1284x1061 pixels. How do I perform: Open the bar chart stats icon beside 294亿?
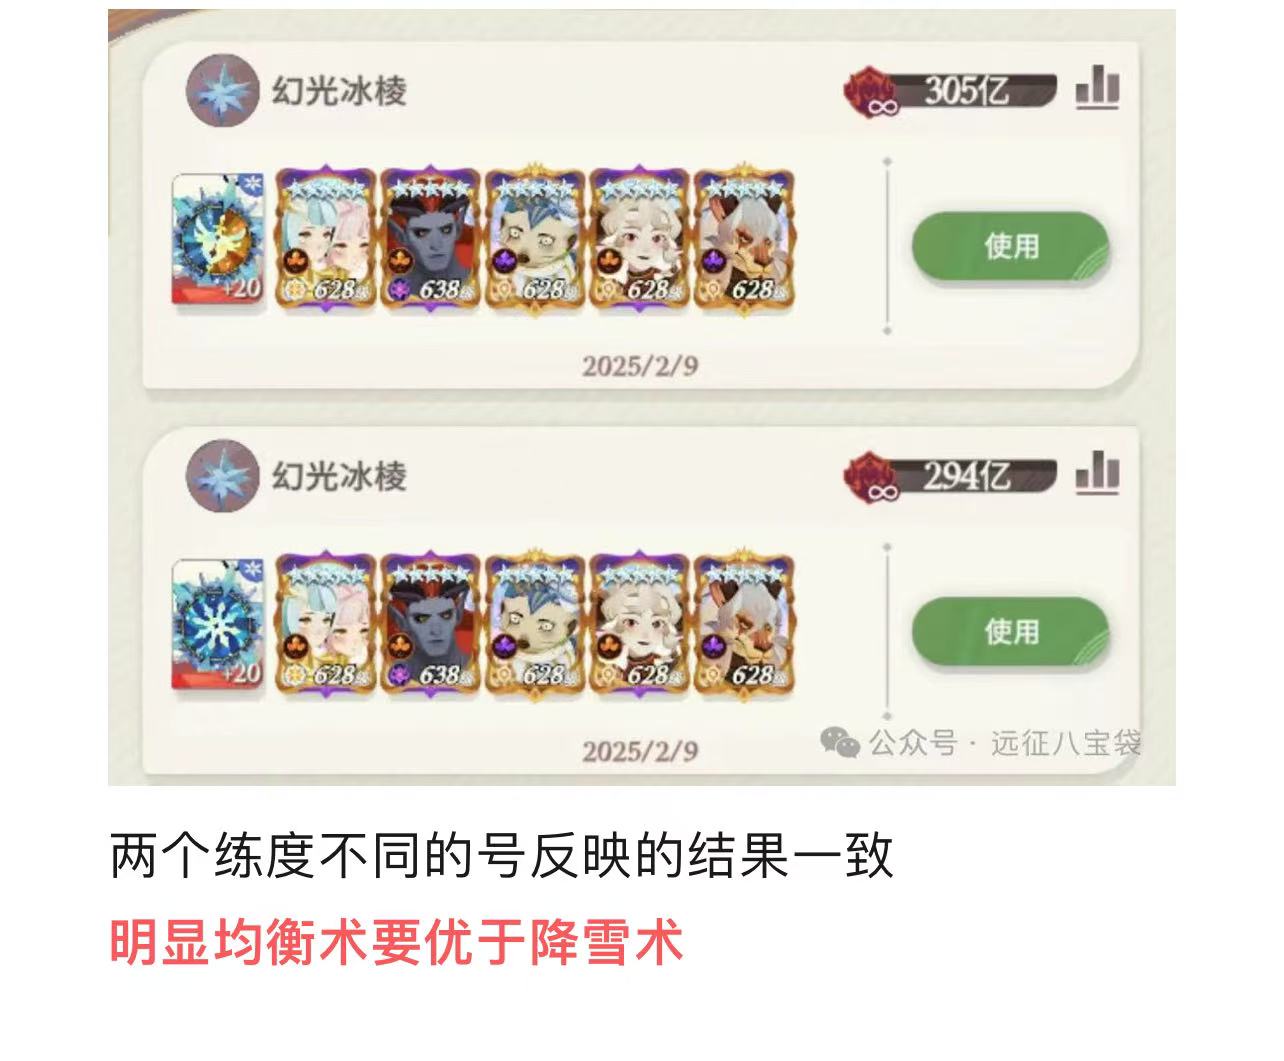tap(1097, 472)
